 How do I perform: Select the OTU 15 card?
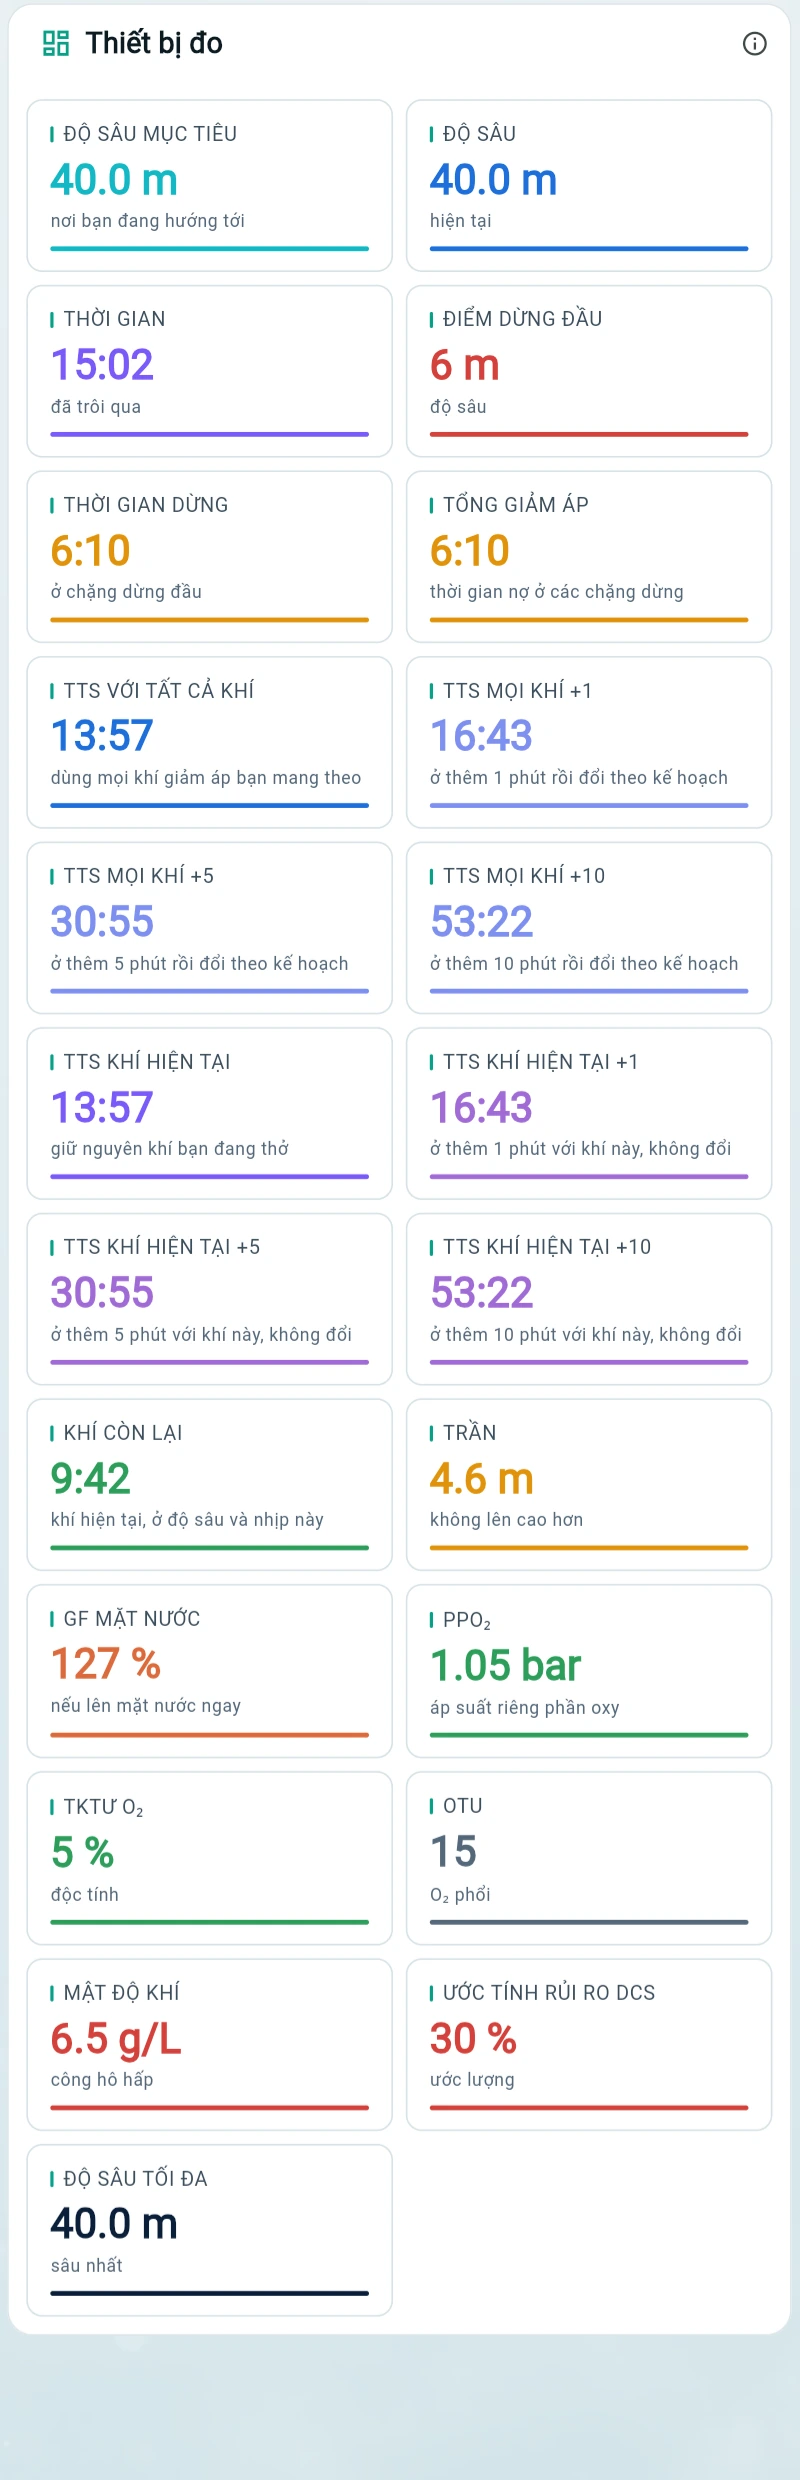(589, 1858)
